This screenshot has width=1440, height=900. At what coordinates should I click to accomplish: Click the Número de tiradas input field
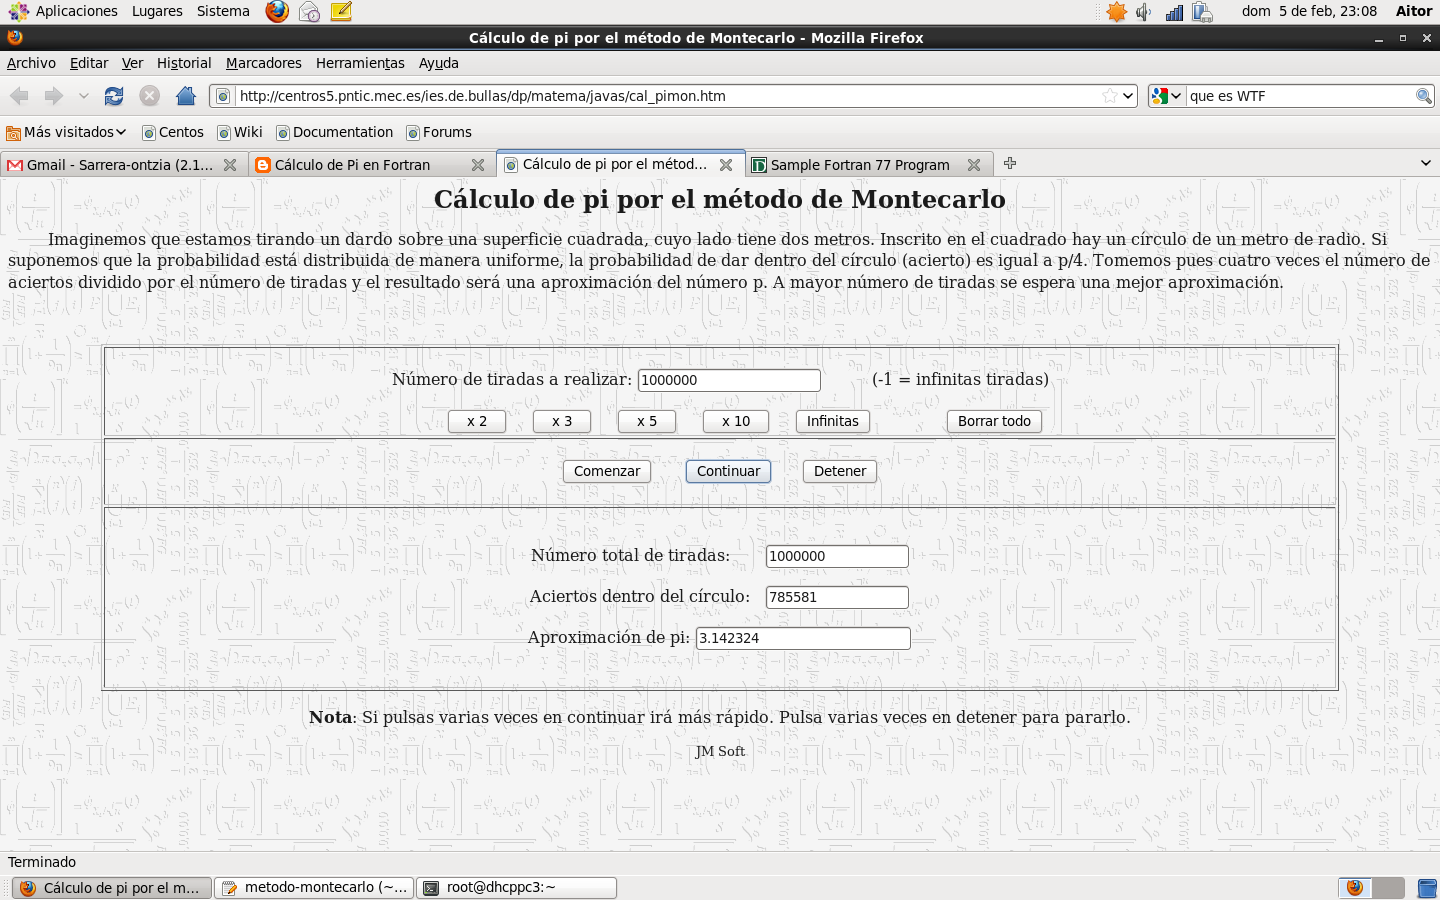pyautogui.click(x=729, y=380)
